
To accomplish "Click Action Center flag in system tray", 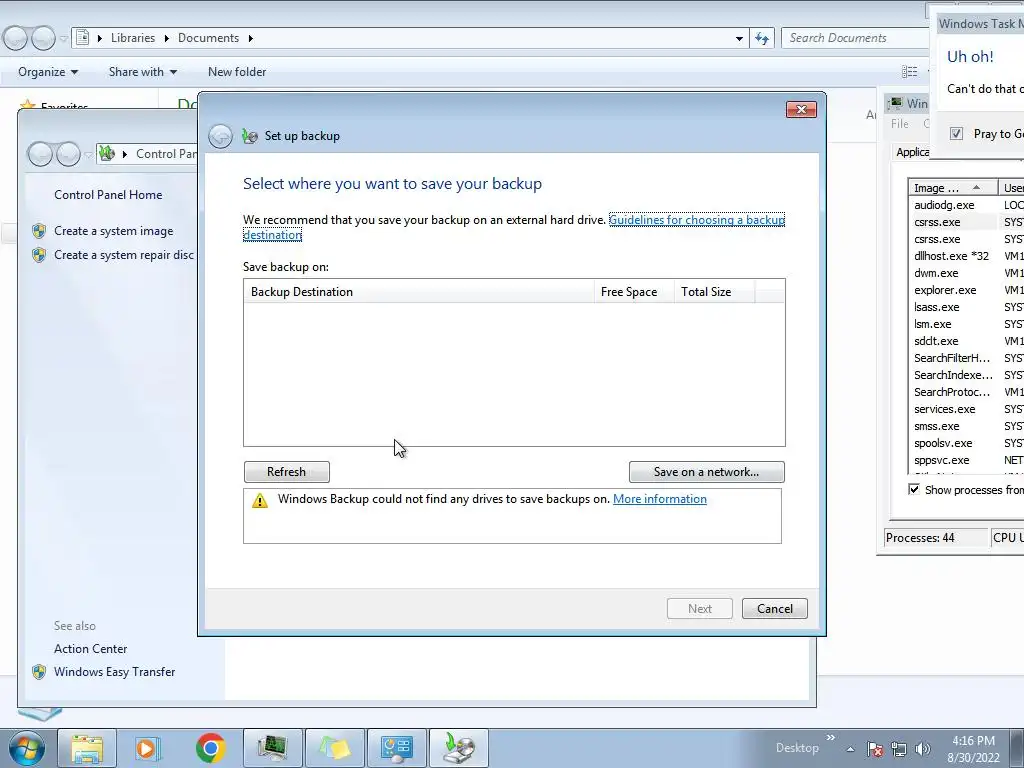I will point(875,749).
